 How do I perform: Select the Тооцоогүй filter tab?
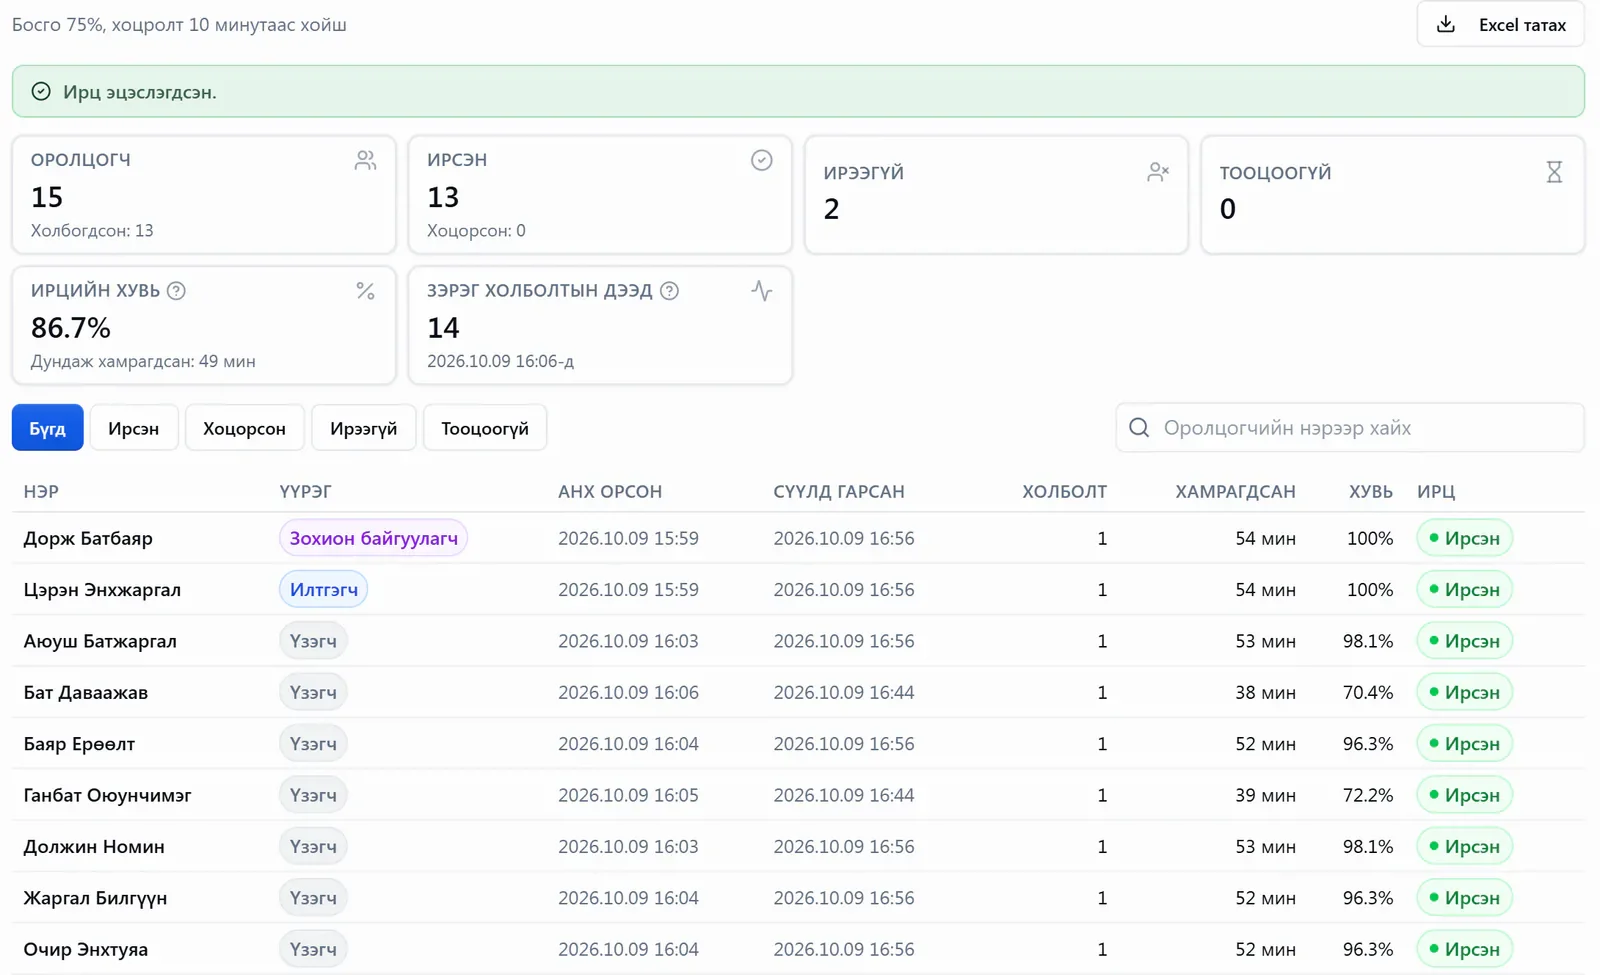point(485,428)
